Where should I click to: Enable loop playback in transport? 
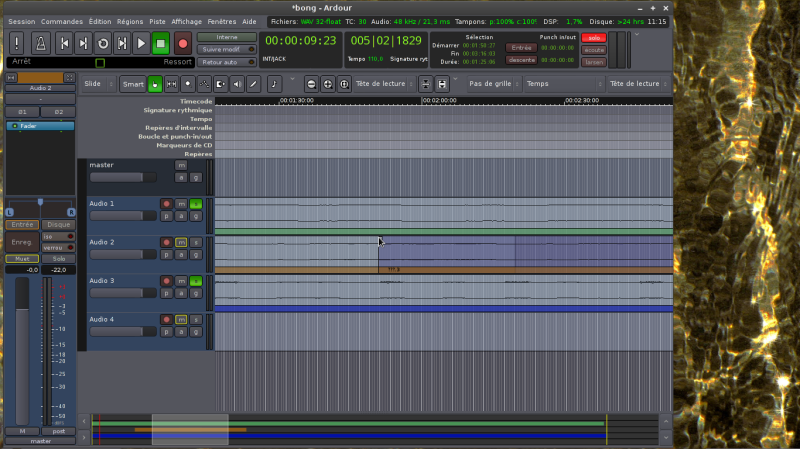click(x=102, y=43)
